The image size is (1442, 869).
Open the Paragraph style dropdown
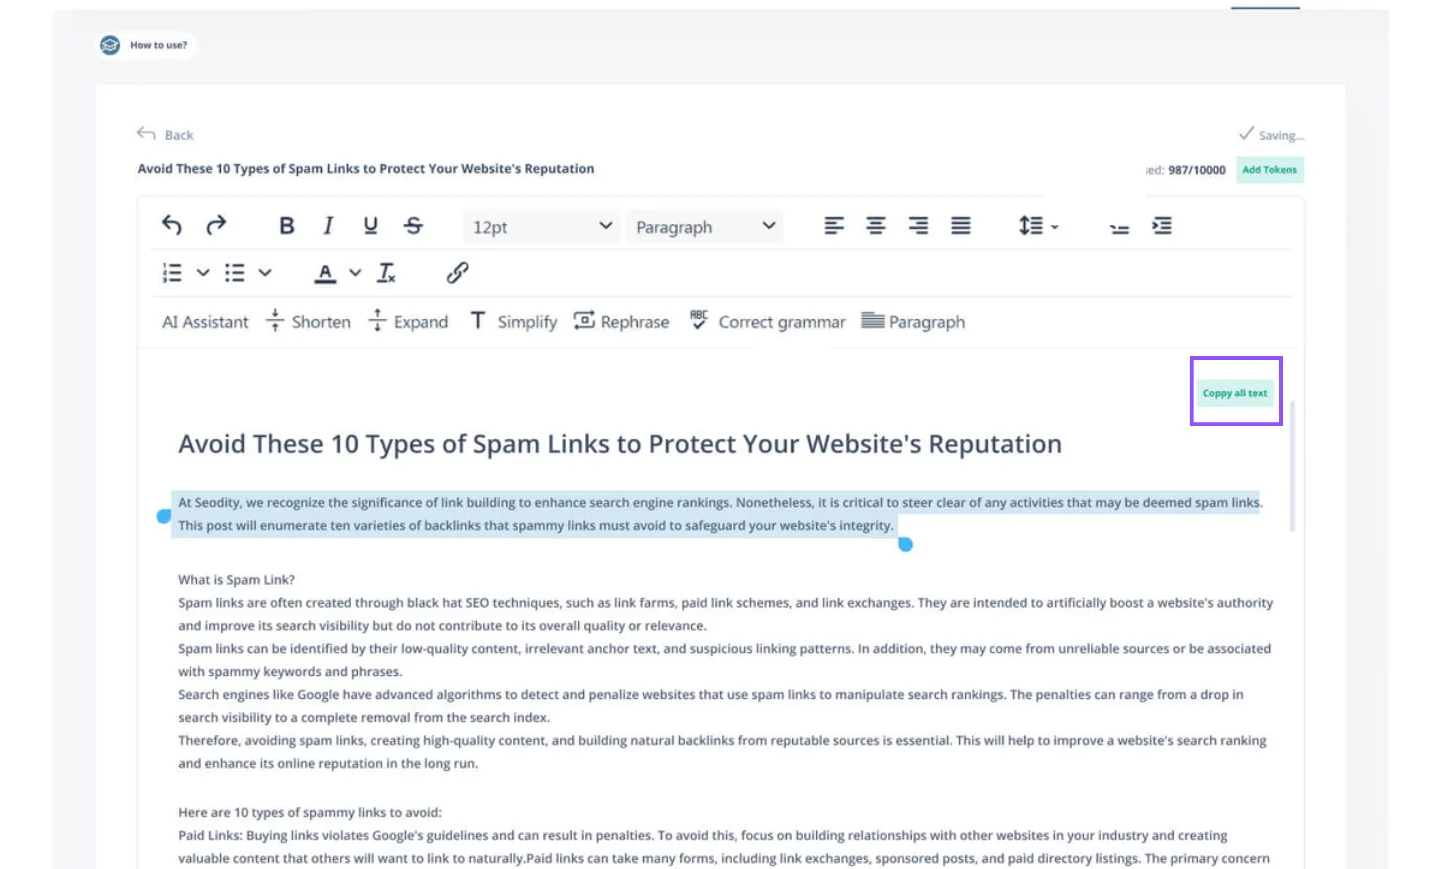pyautogui.click(x=705, y=227)
